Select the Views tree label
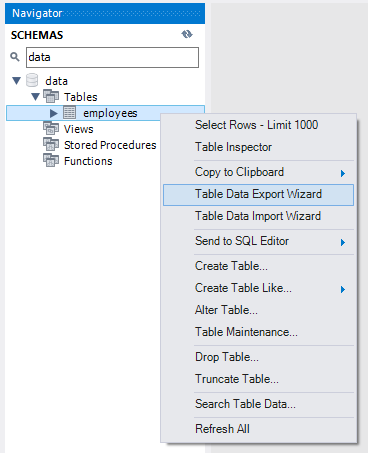This screenshot has width=368, height=453. tap(79, 129)
